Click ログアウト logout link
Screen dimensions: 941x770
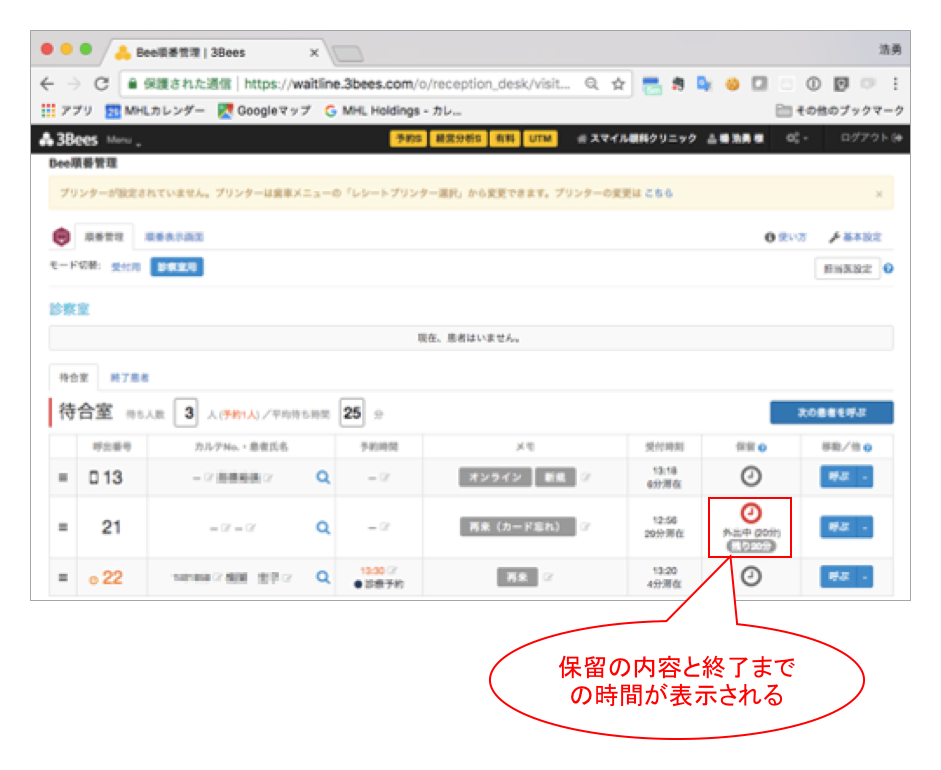coord(871,138)
